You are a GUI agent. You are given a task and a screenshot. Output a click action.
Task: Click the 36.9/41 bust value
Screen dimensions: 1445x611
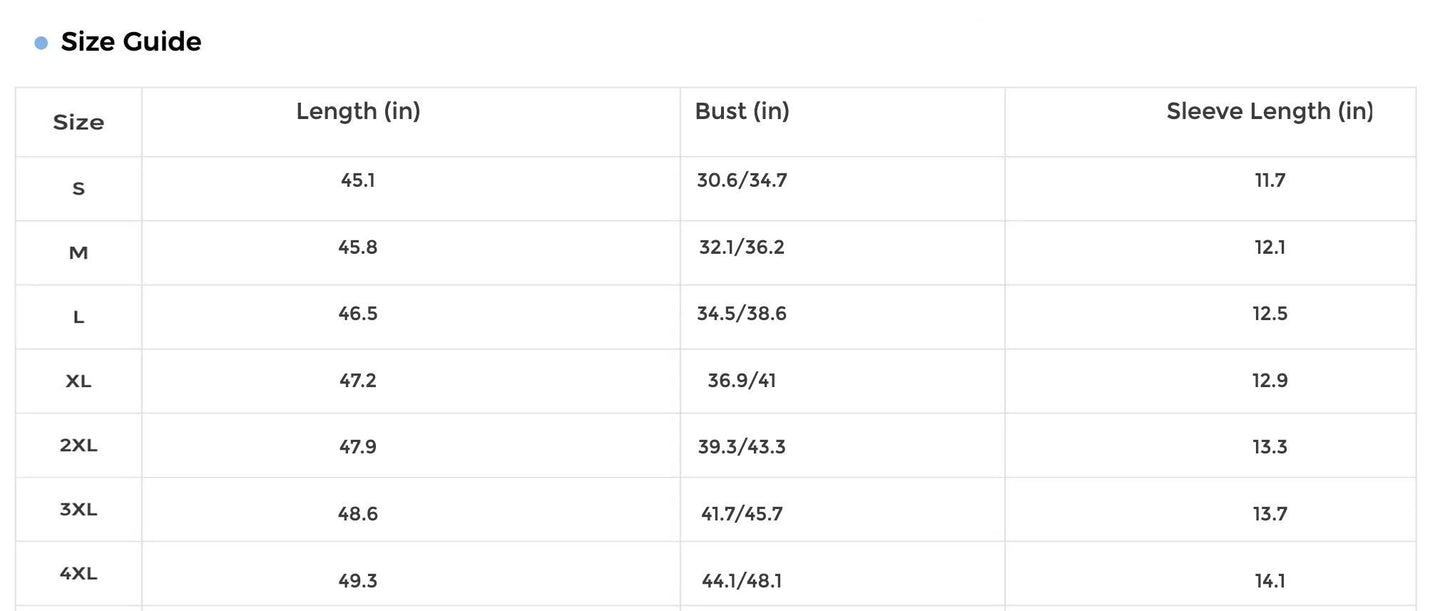click(741, 381)
